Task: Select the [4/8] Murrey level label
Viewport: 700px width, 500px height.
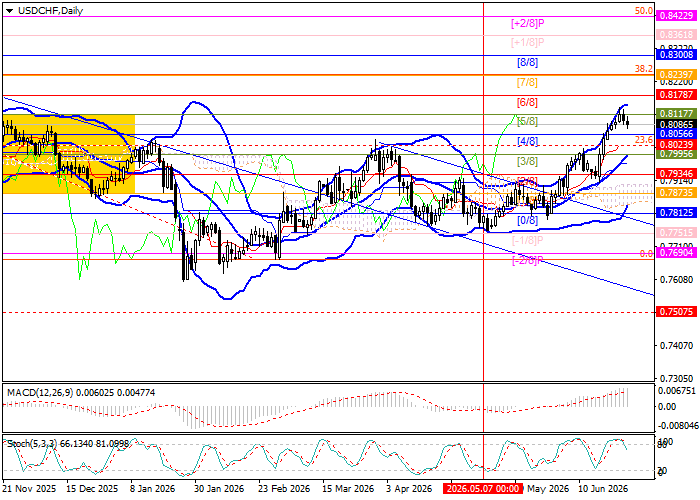Action: (527, 142)
